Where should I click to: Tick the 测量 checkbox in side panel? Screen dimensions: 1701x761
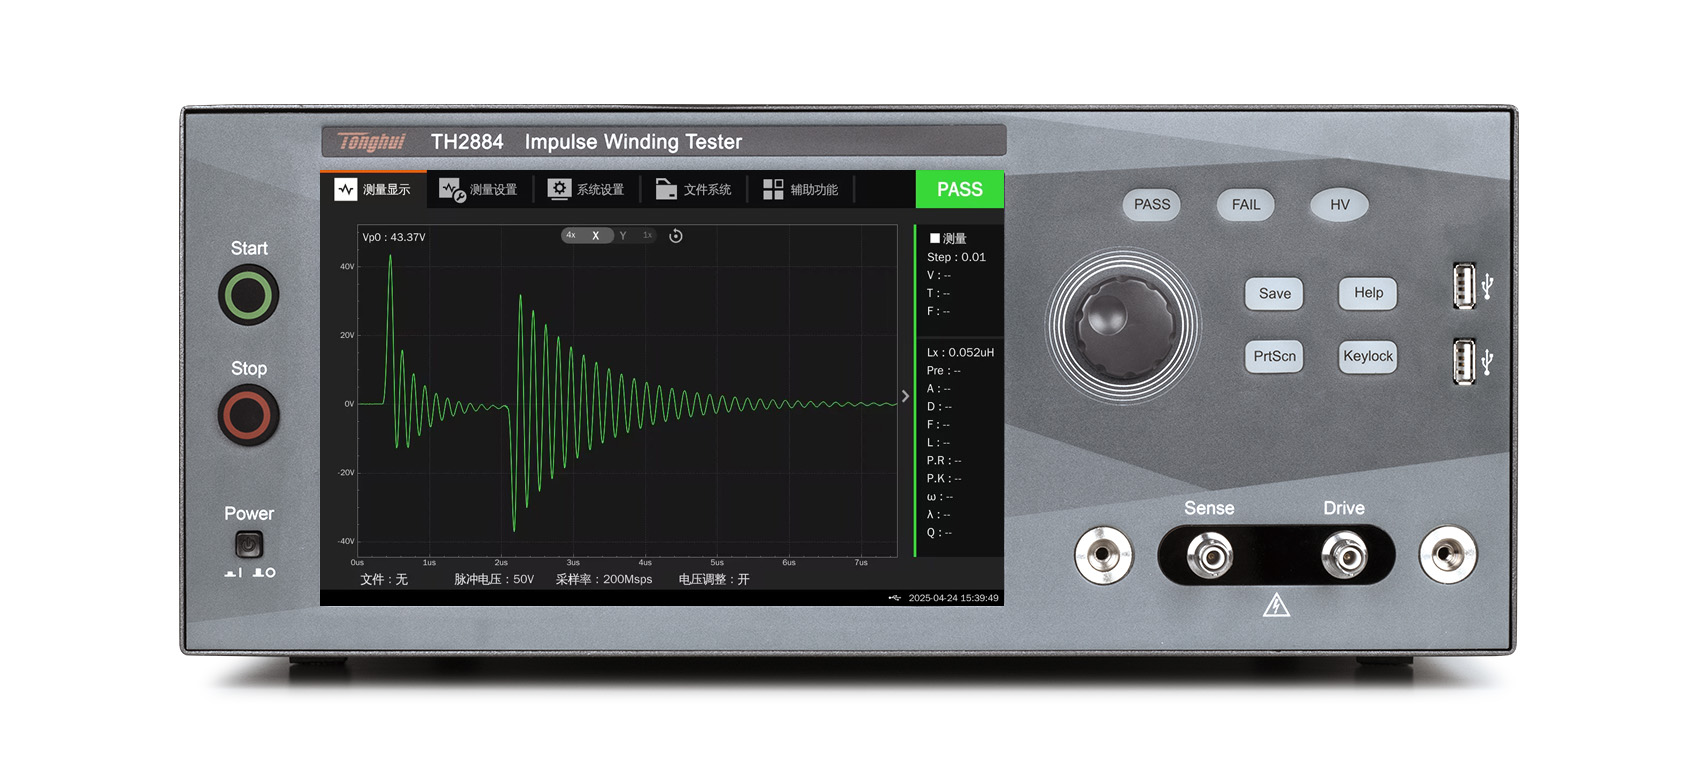tap(935, 238)
